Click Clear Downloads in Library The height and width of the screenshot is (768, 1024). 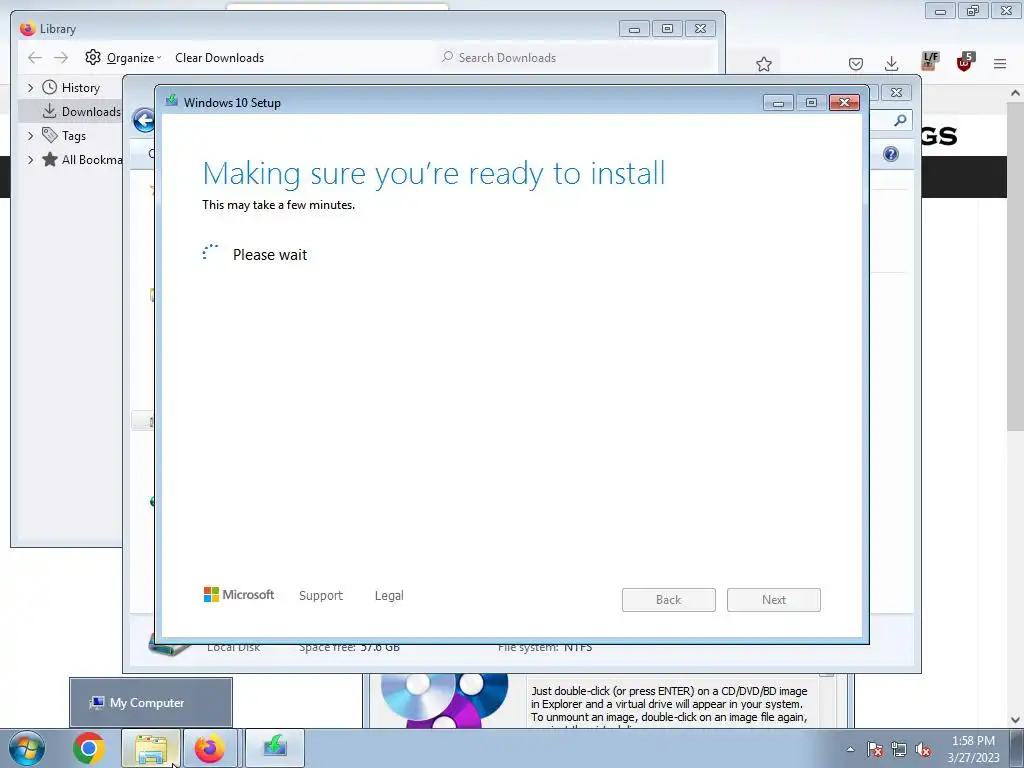[x=219, y=57]
